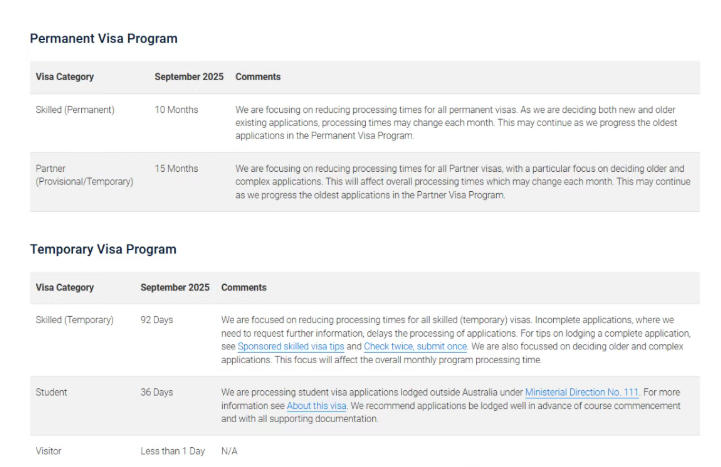
Task: Open the Ministerial Direction No. 111 link
Action: tap(581, 393)
